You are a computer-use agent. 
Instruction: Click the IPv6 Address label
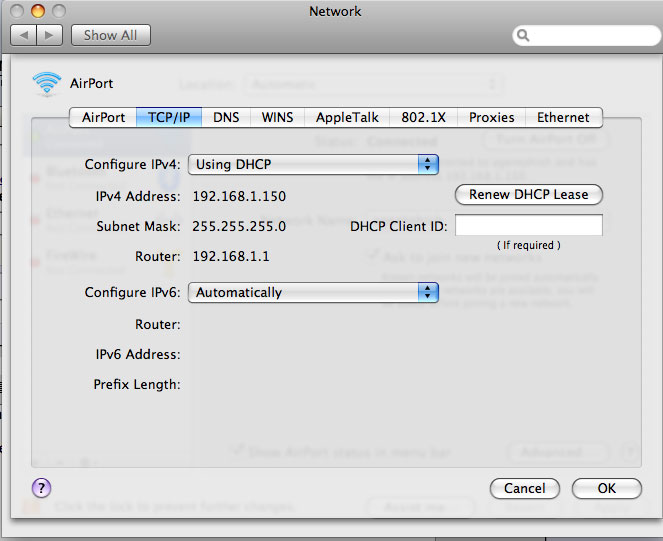(138, 354)
